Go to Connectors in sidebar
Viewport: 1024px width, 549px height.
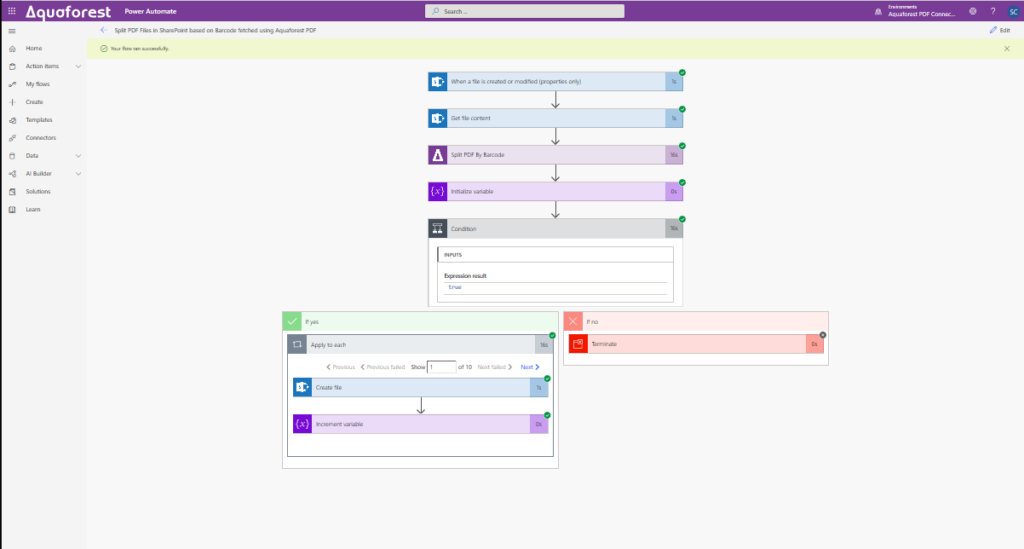coord(40,138)
